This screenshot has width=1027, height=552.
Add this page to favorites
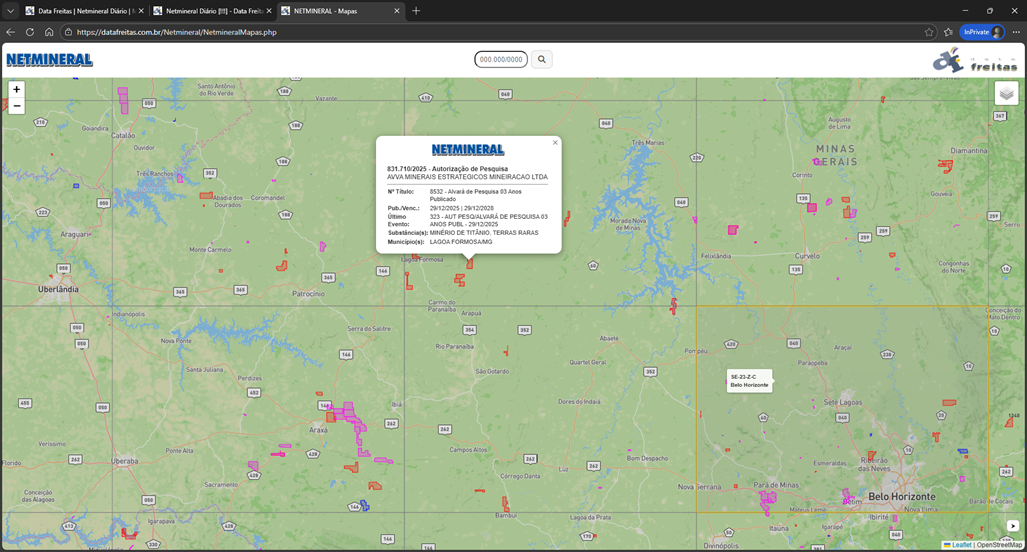click(x=929, y=32)
